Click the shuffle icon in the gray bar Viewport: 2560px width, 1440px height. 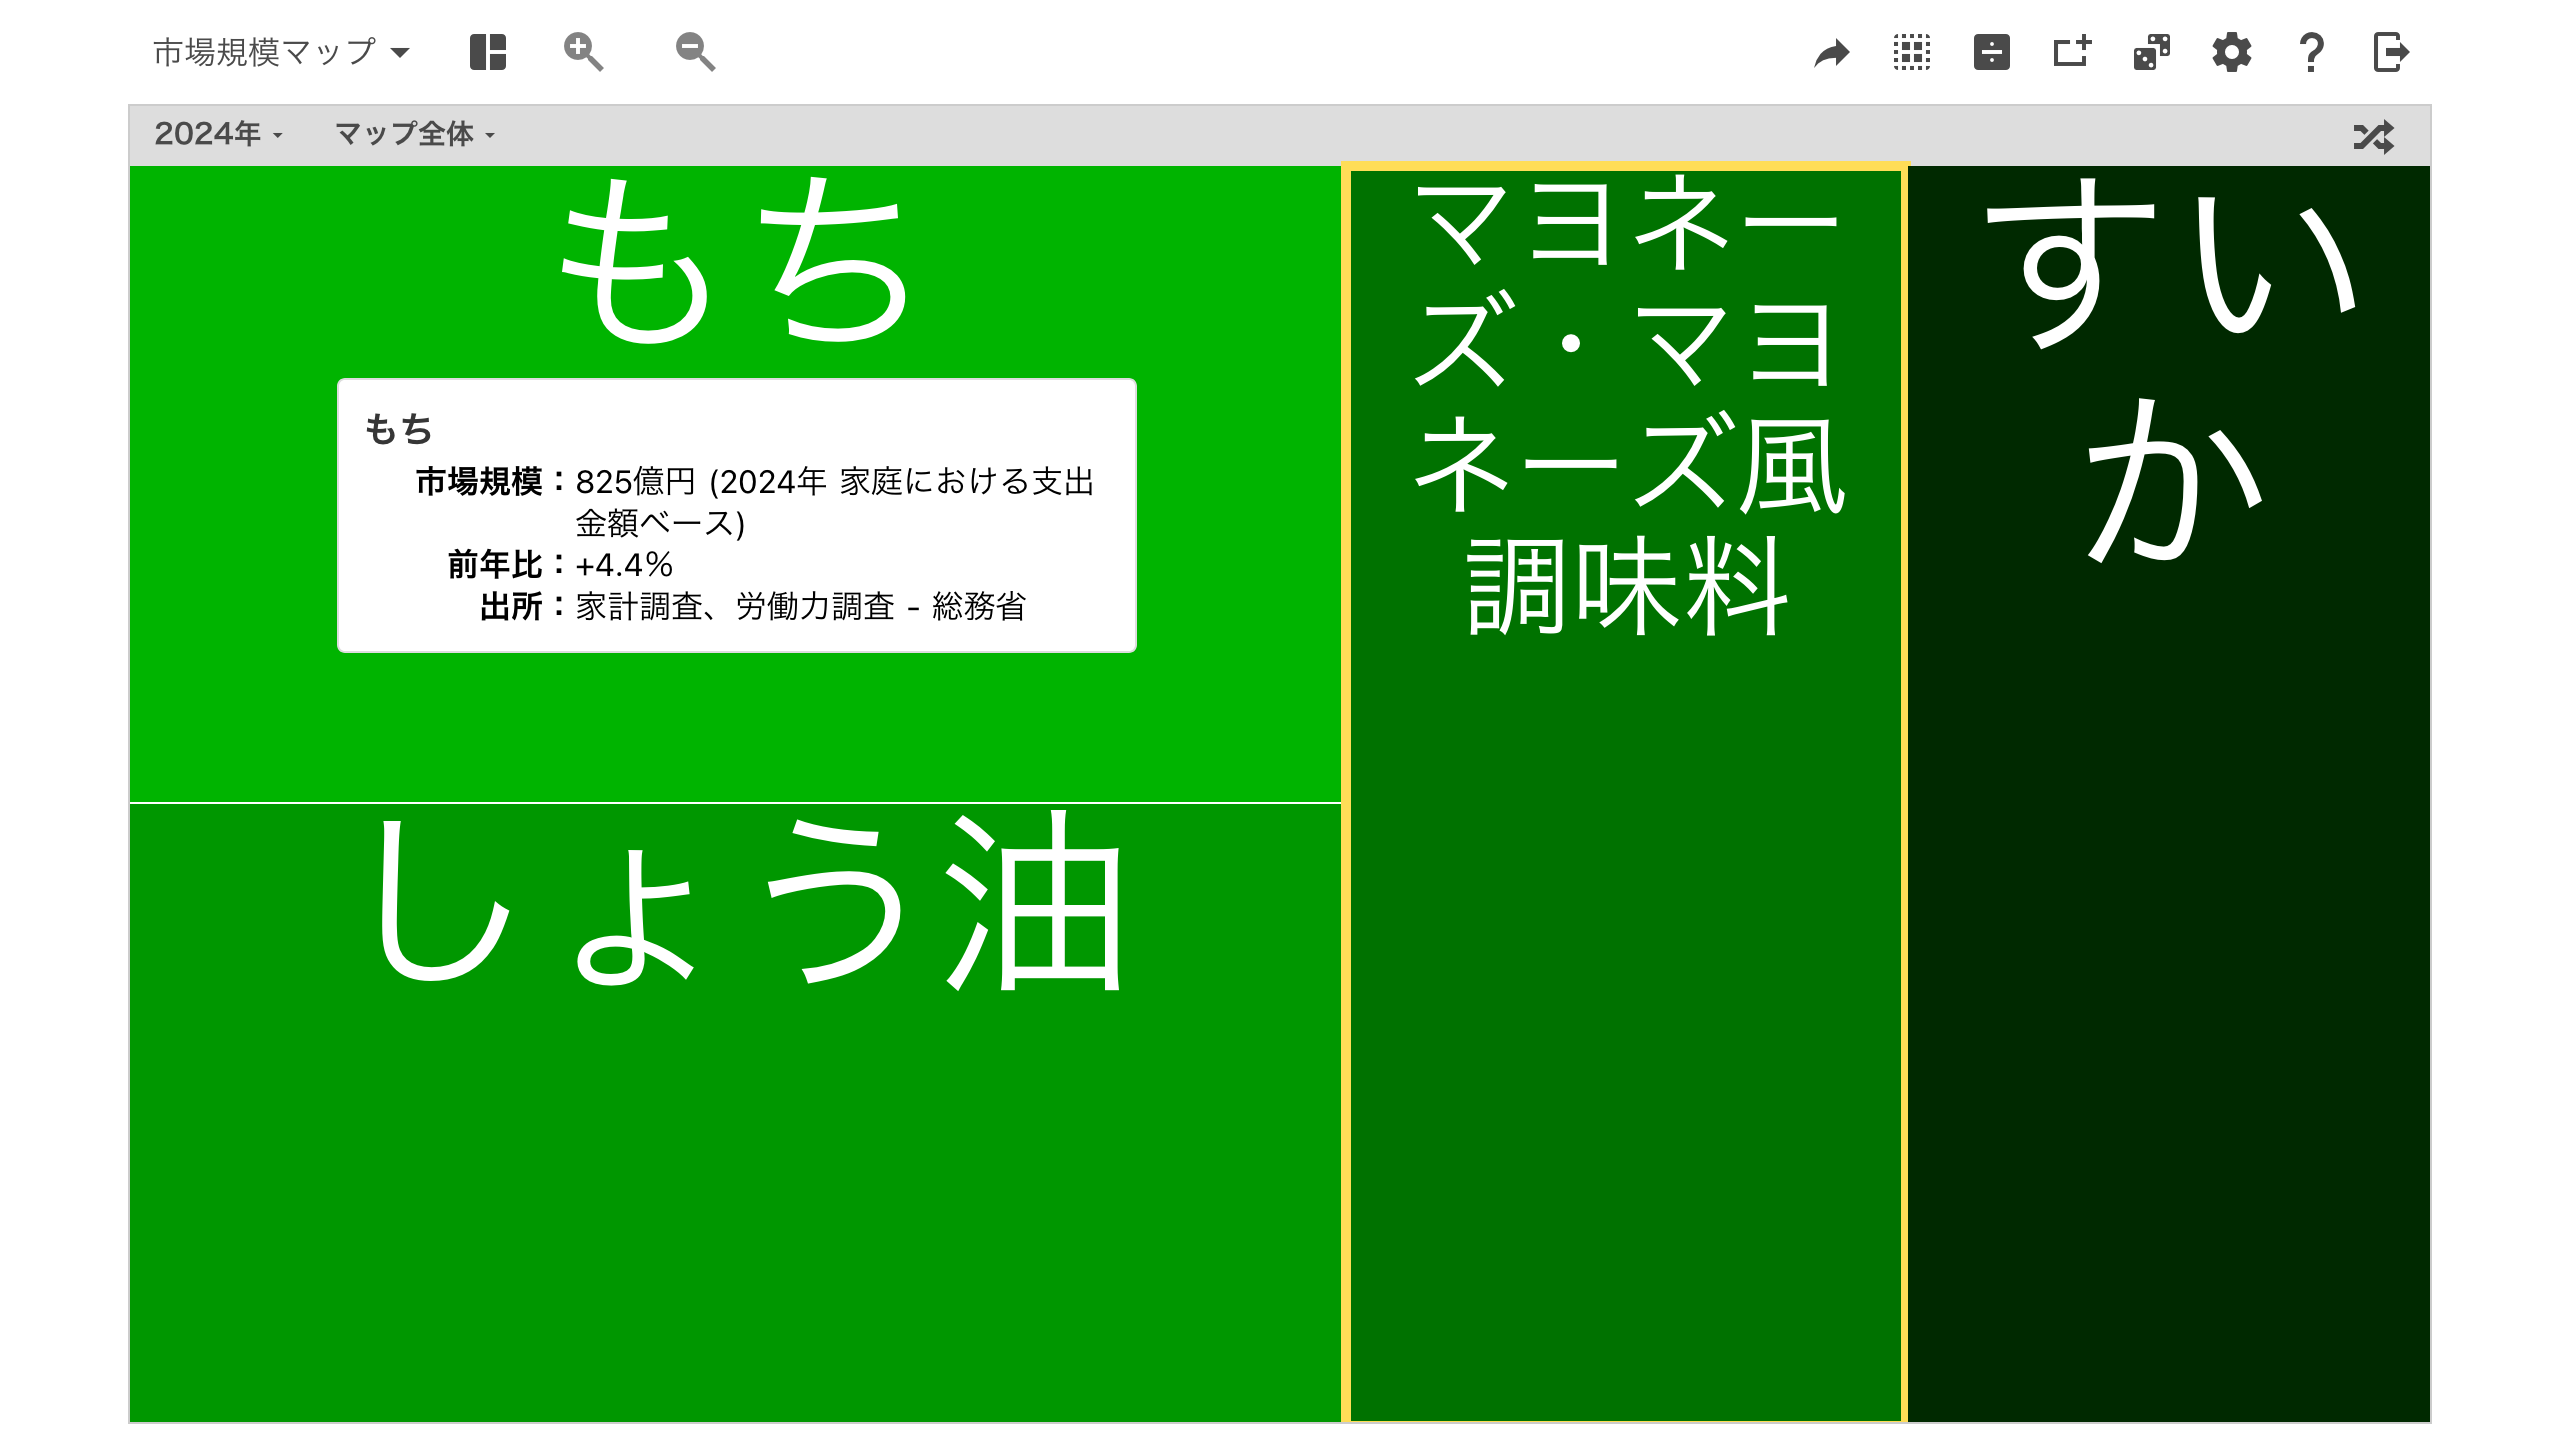tap(2373, 136)
